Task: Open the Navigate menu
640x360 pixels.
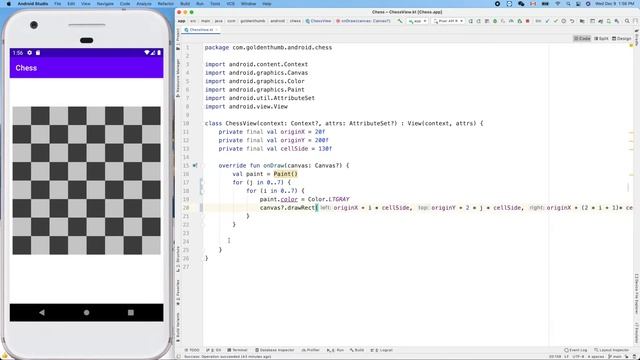Action: coord(105,4)
